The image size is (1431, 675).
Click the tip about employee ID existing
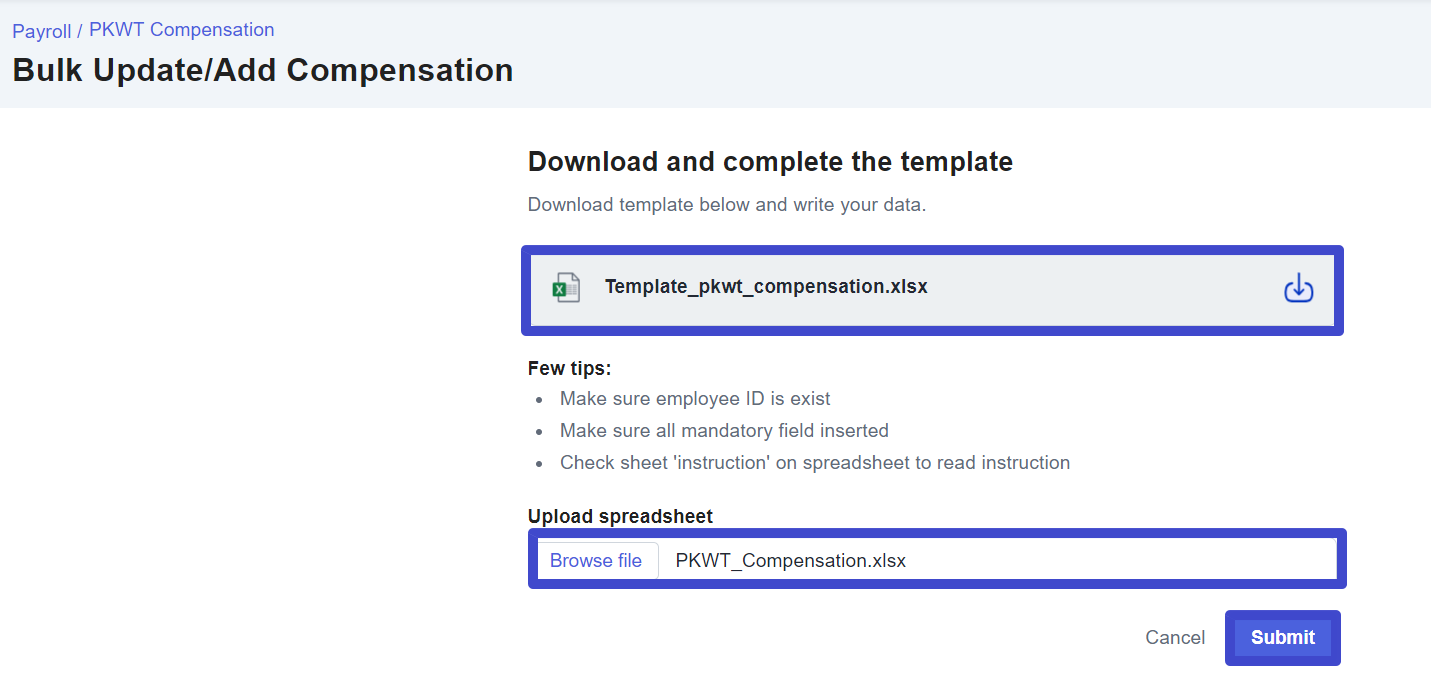click(695, 399)
